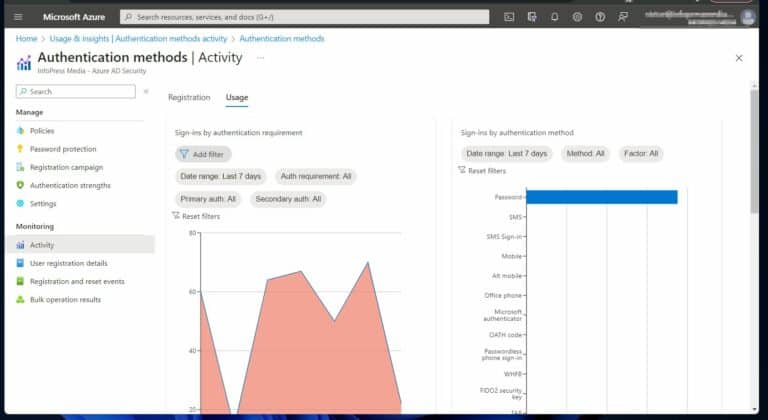Open the portal settings gear
The image size is (768, 420).
[577, 17]
